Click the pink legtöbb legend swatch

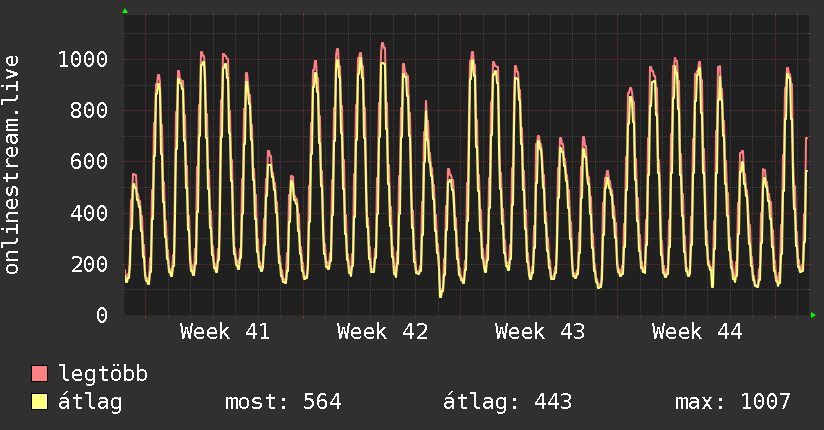[39, 373]
